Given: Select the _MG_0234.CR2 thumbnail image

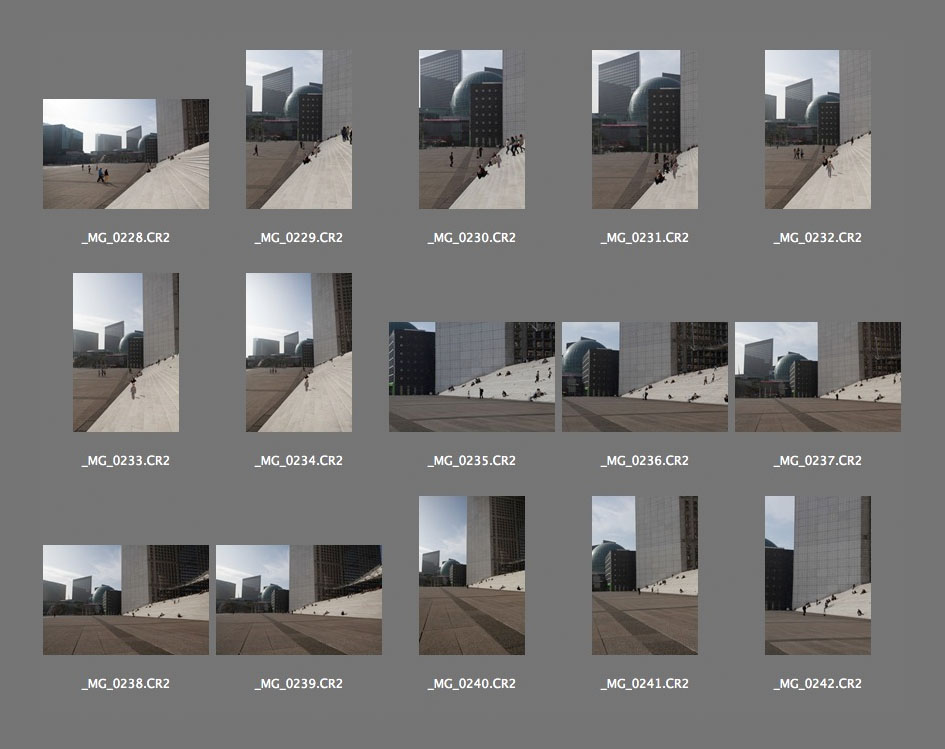Looking at the screenshot, I should pos(298,353).
